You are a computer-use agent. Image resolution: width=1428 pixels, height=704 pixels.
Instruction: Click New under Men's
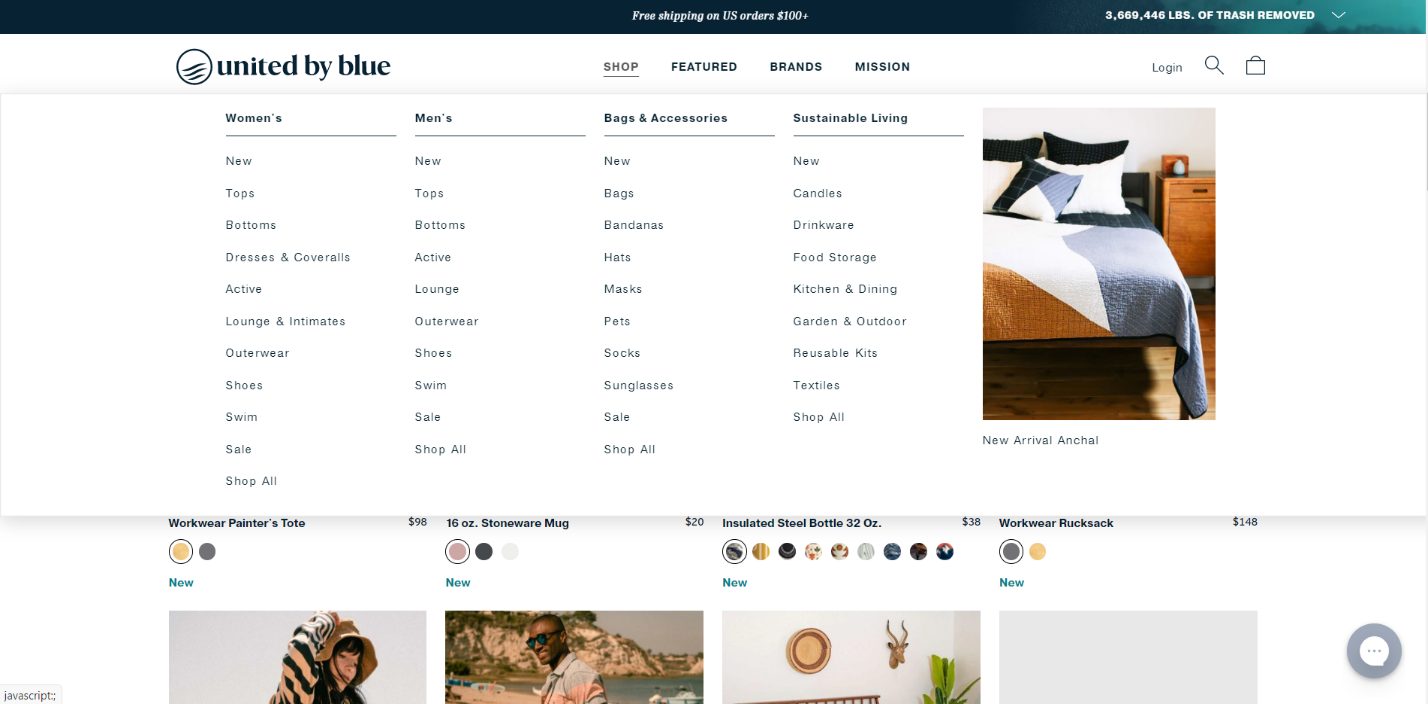[x=428, y=161]
